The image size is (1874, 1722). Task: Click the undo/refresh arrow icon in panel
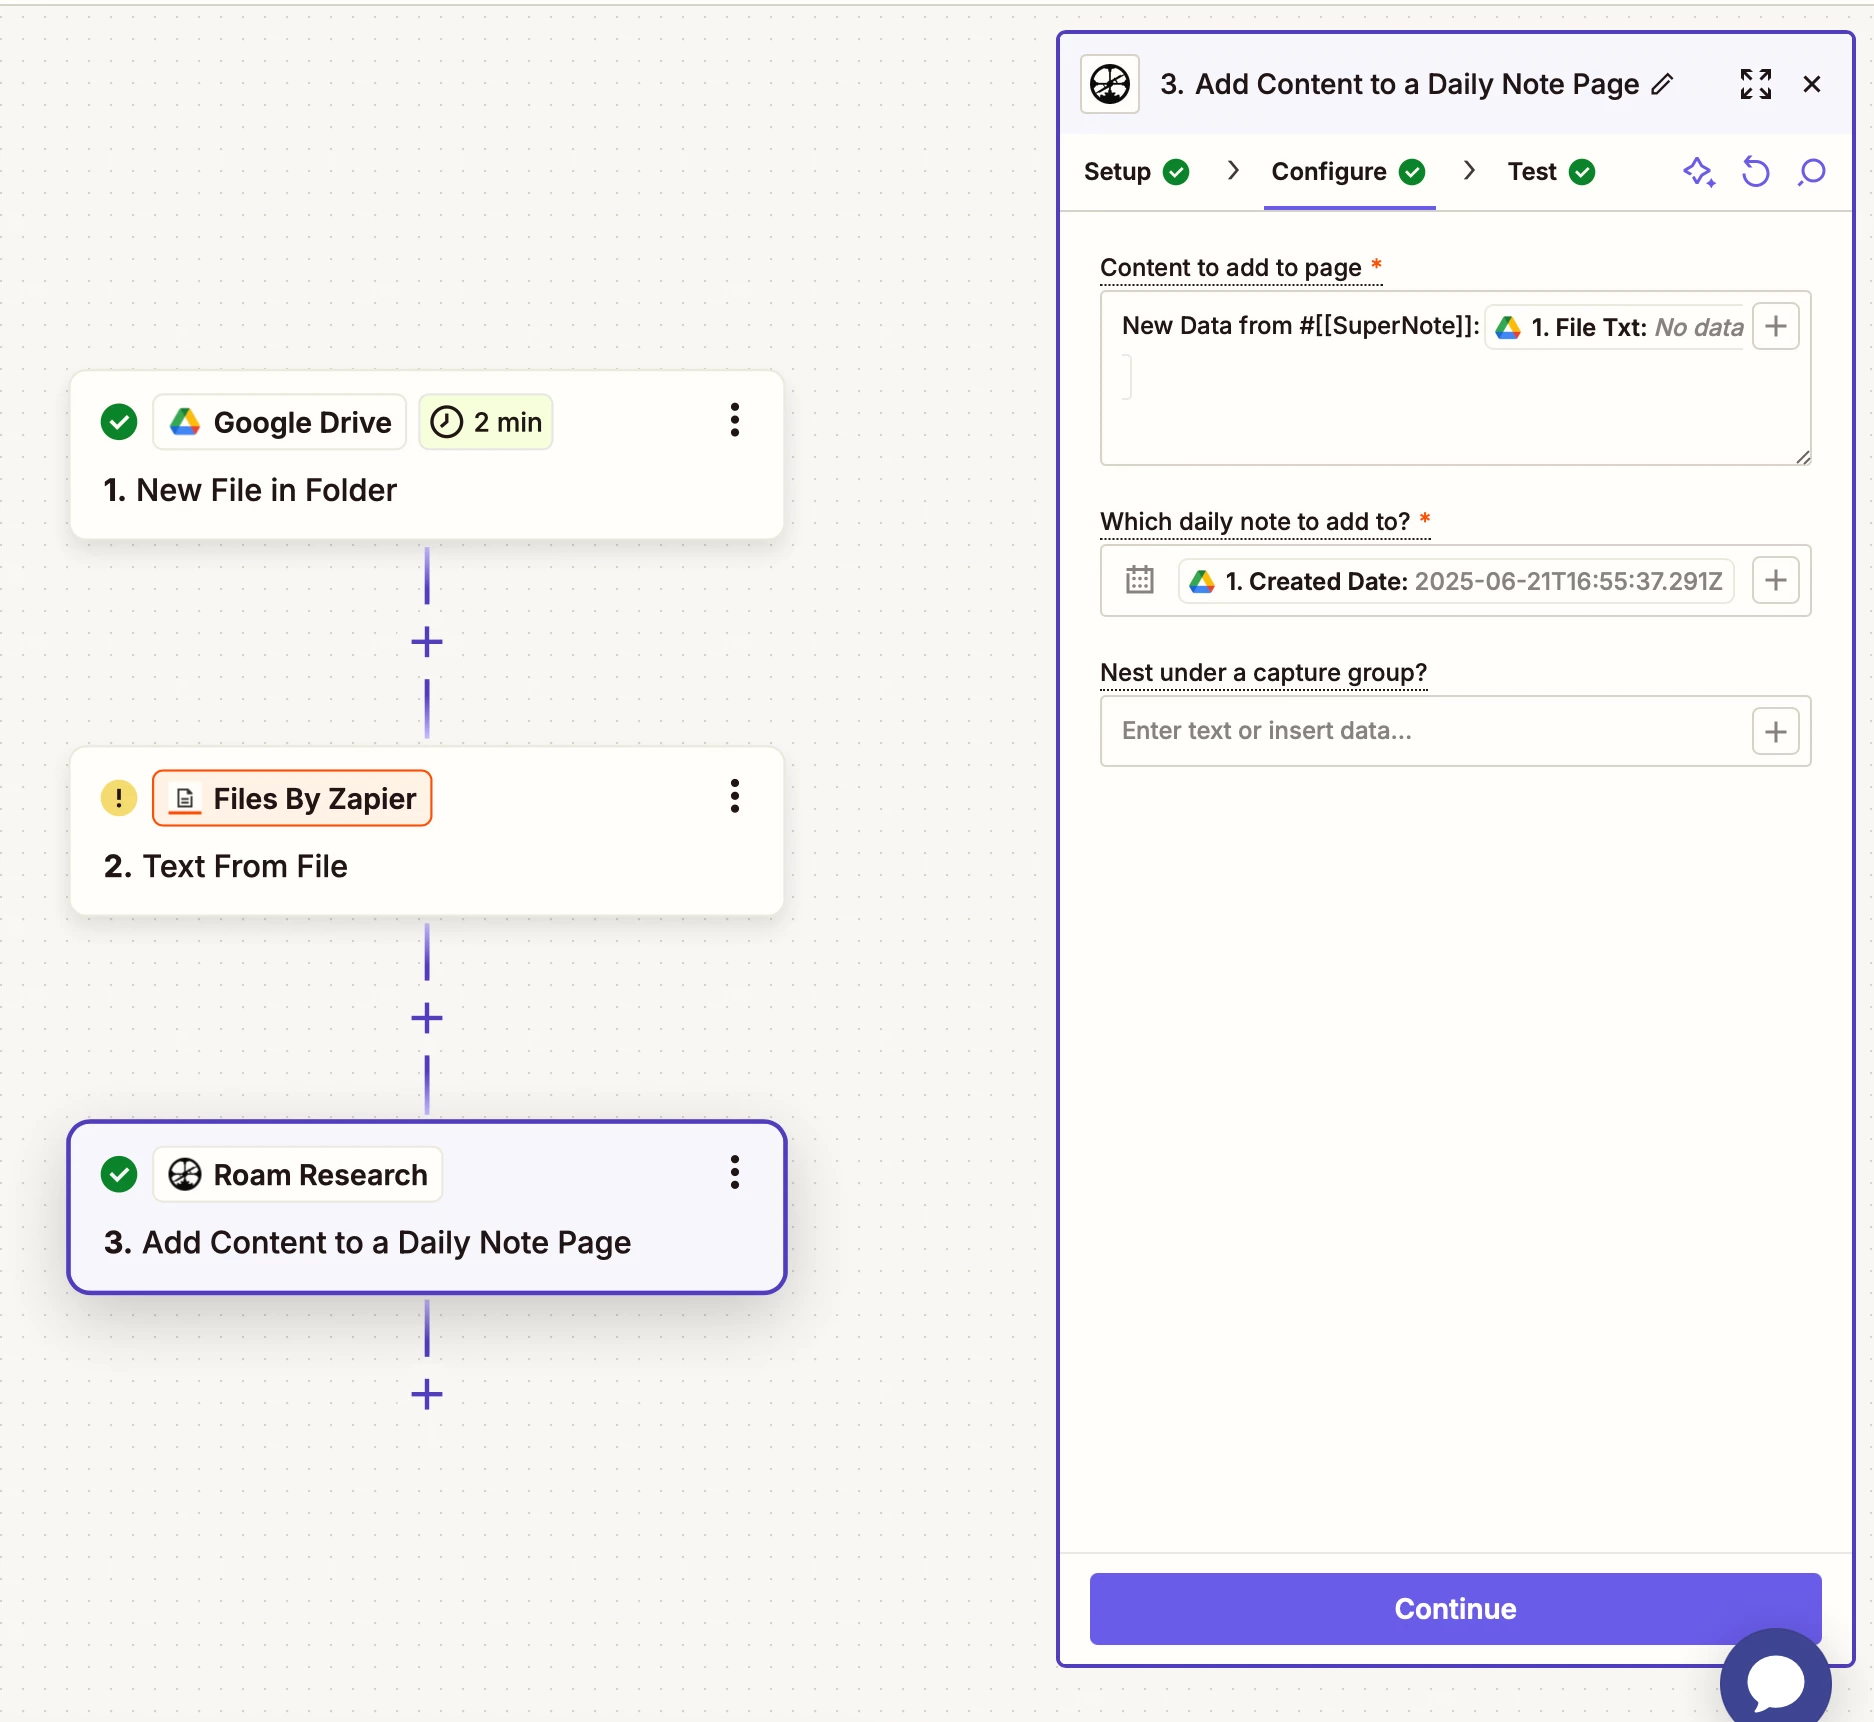pyautogui.click(x=1756, y=172)
